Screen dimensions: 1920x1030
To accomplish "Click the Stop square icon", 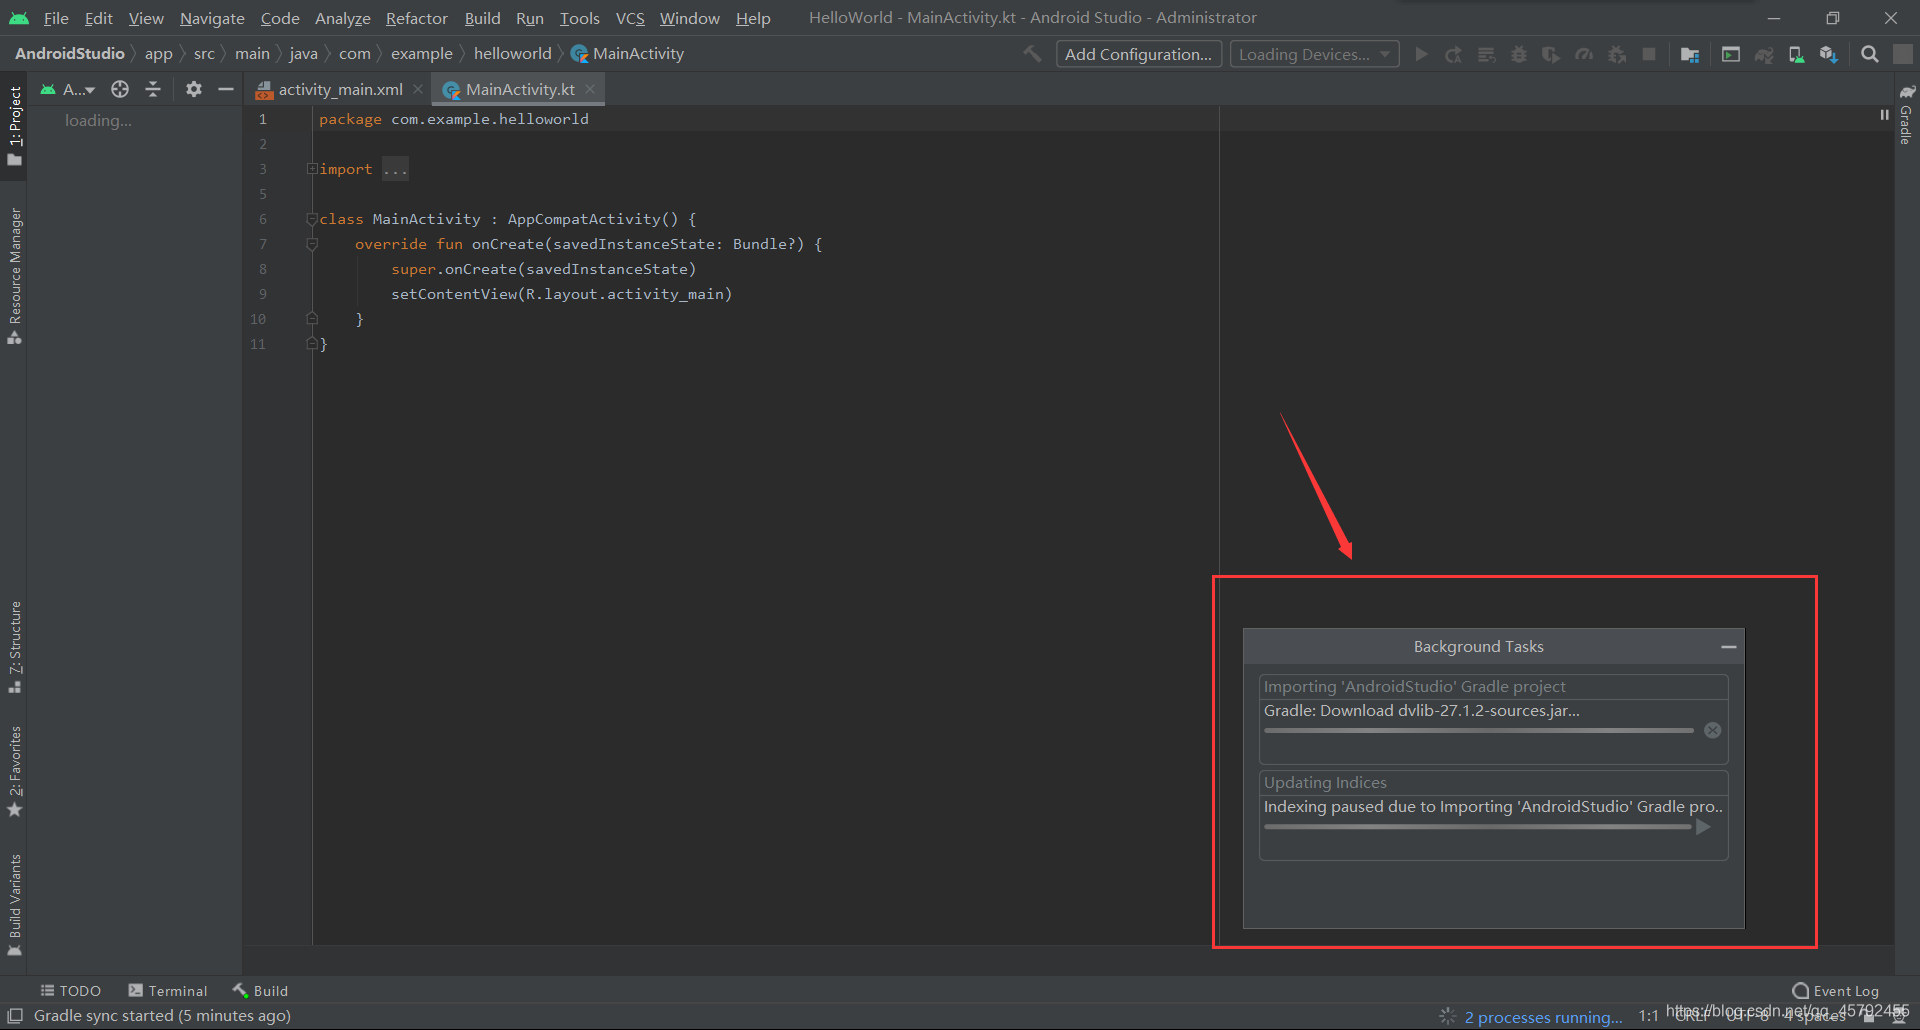I will 1649,54.
